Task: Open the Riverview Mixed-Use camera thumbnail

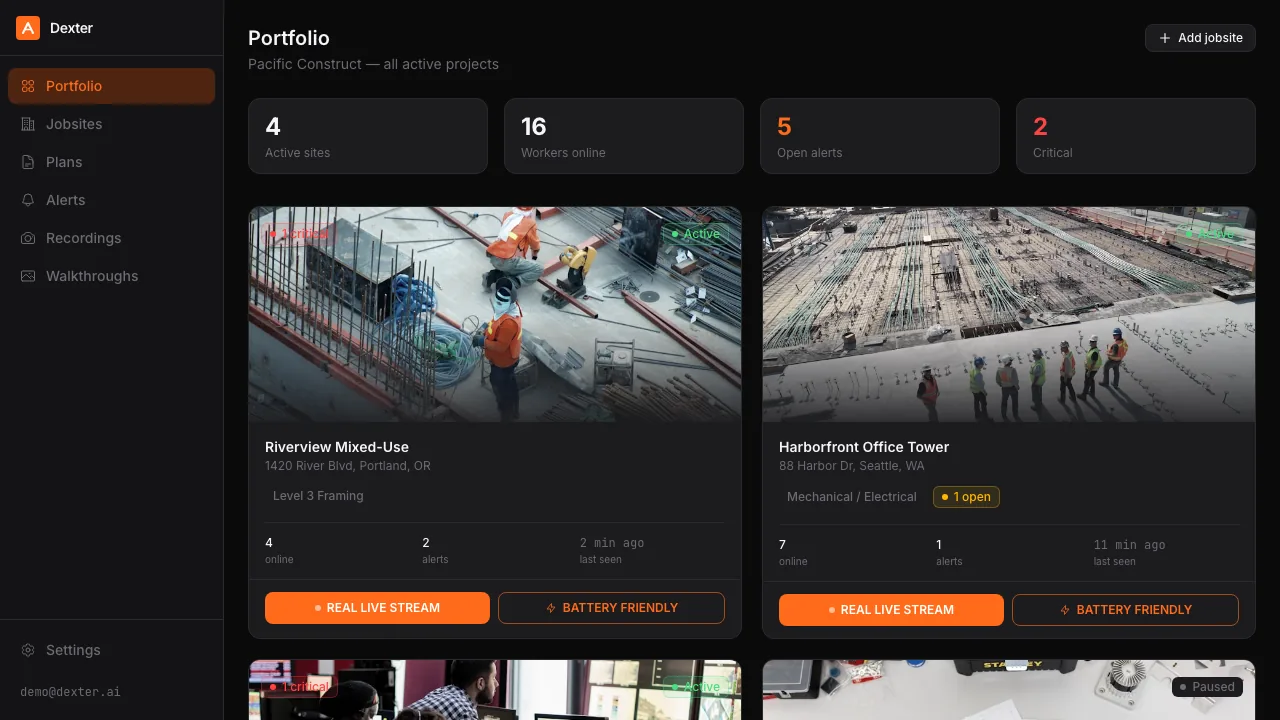Action: coord(495,314)
